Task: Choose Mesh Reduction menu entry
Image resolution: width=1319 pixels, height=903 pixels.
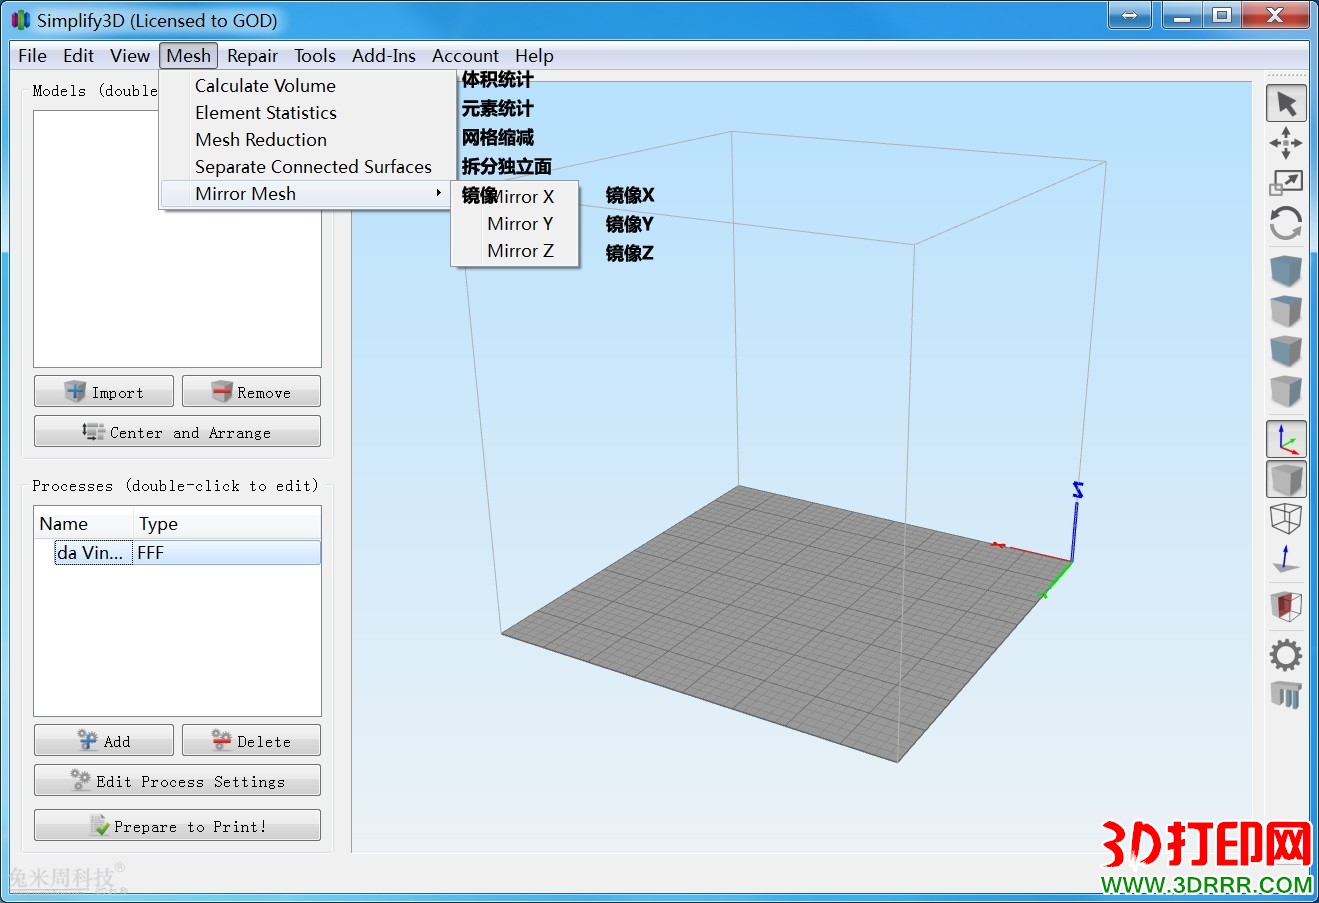Action: pos(308,140)
